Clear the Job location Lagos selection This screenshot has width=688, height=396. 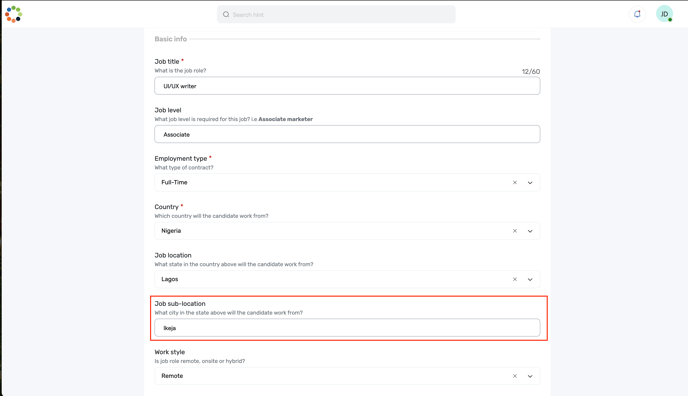click(x=515, y=279)
